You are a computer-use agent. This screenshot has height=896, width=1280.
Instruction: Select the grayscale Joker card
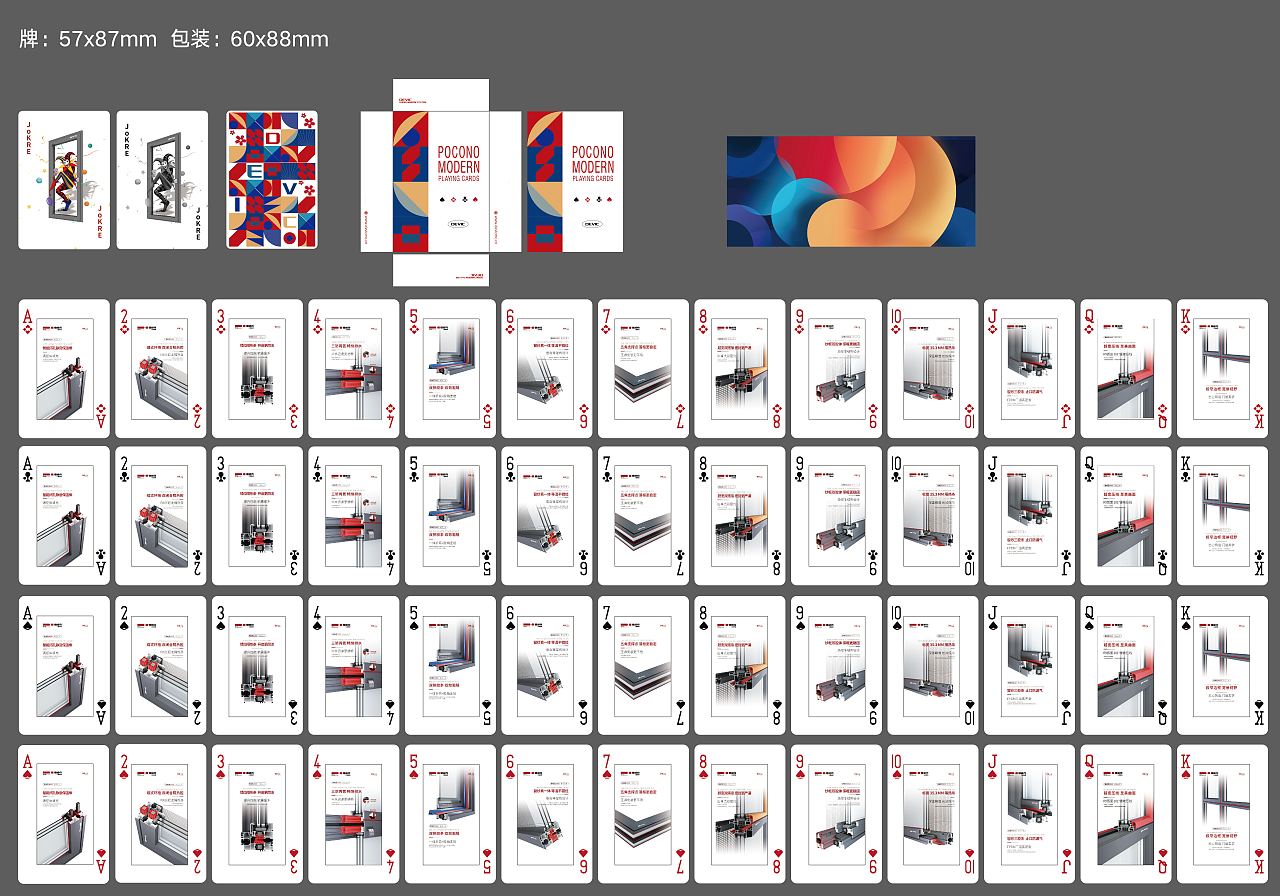pos(162,180)
